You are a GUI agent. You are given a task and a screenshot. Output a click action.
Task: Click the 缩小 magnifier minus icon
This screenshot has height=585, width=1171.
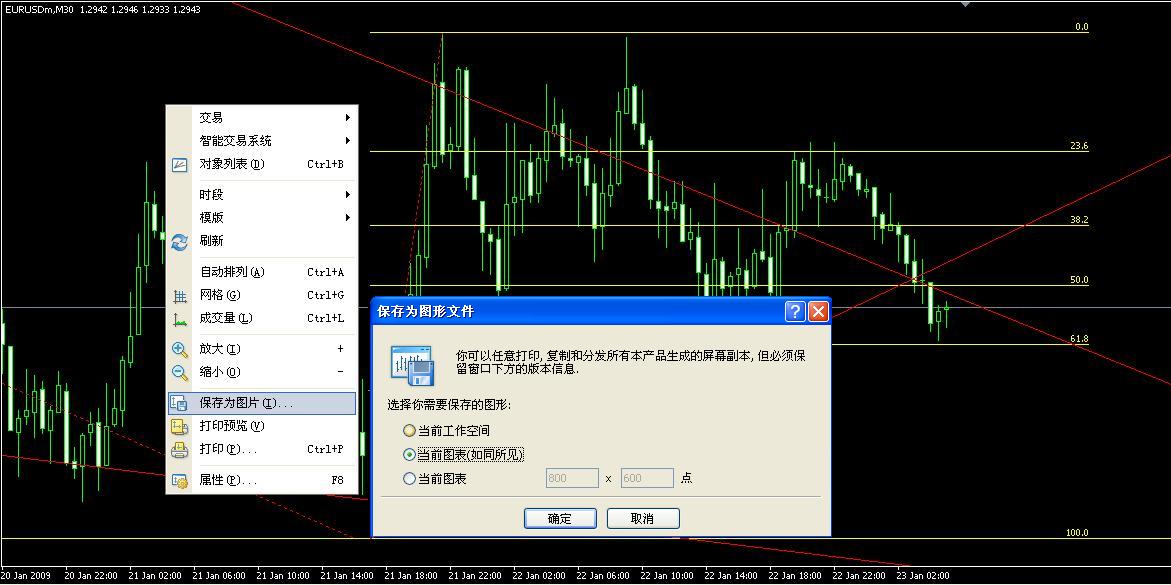(180, 372)
